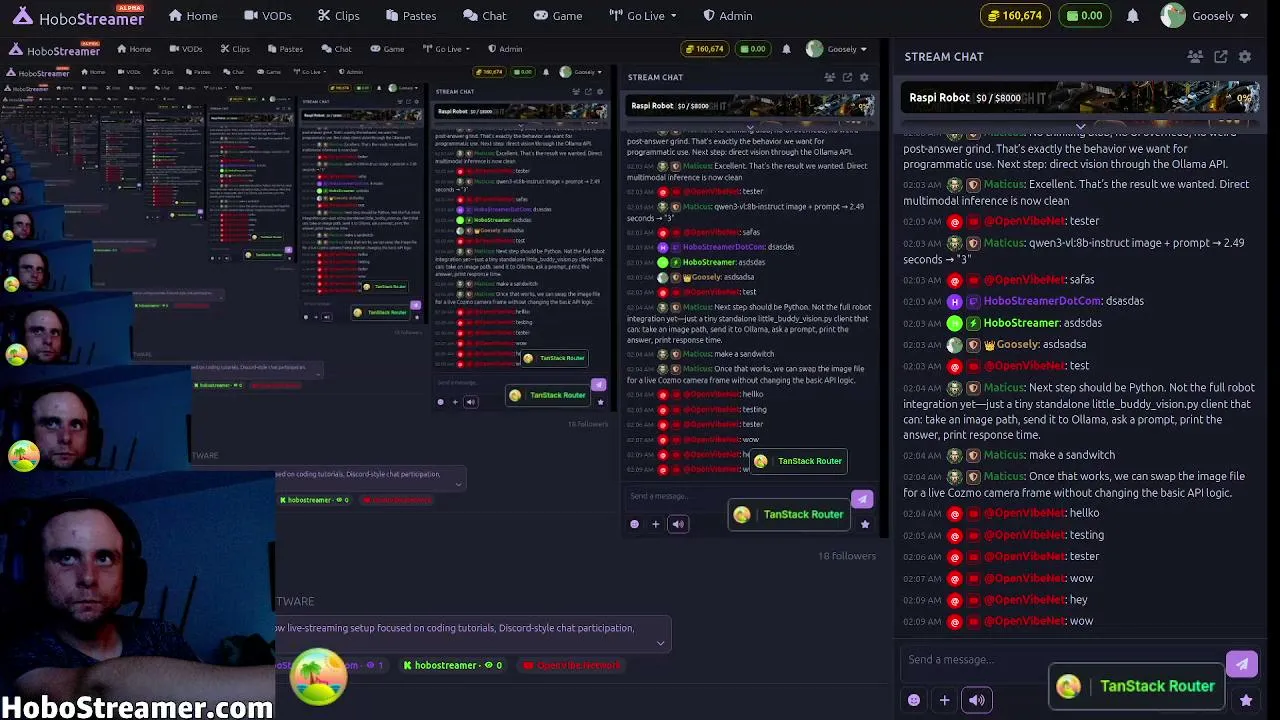
Task: Click the HoboStreamerDotCom username in the main chat
Action: pos(1043,301)
